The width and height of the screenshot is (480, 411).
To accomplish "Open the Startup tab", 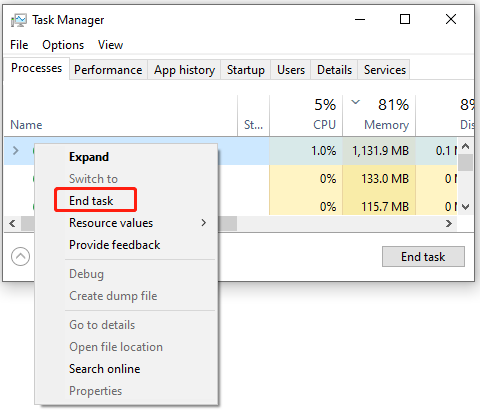I will 246,70.
